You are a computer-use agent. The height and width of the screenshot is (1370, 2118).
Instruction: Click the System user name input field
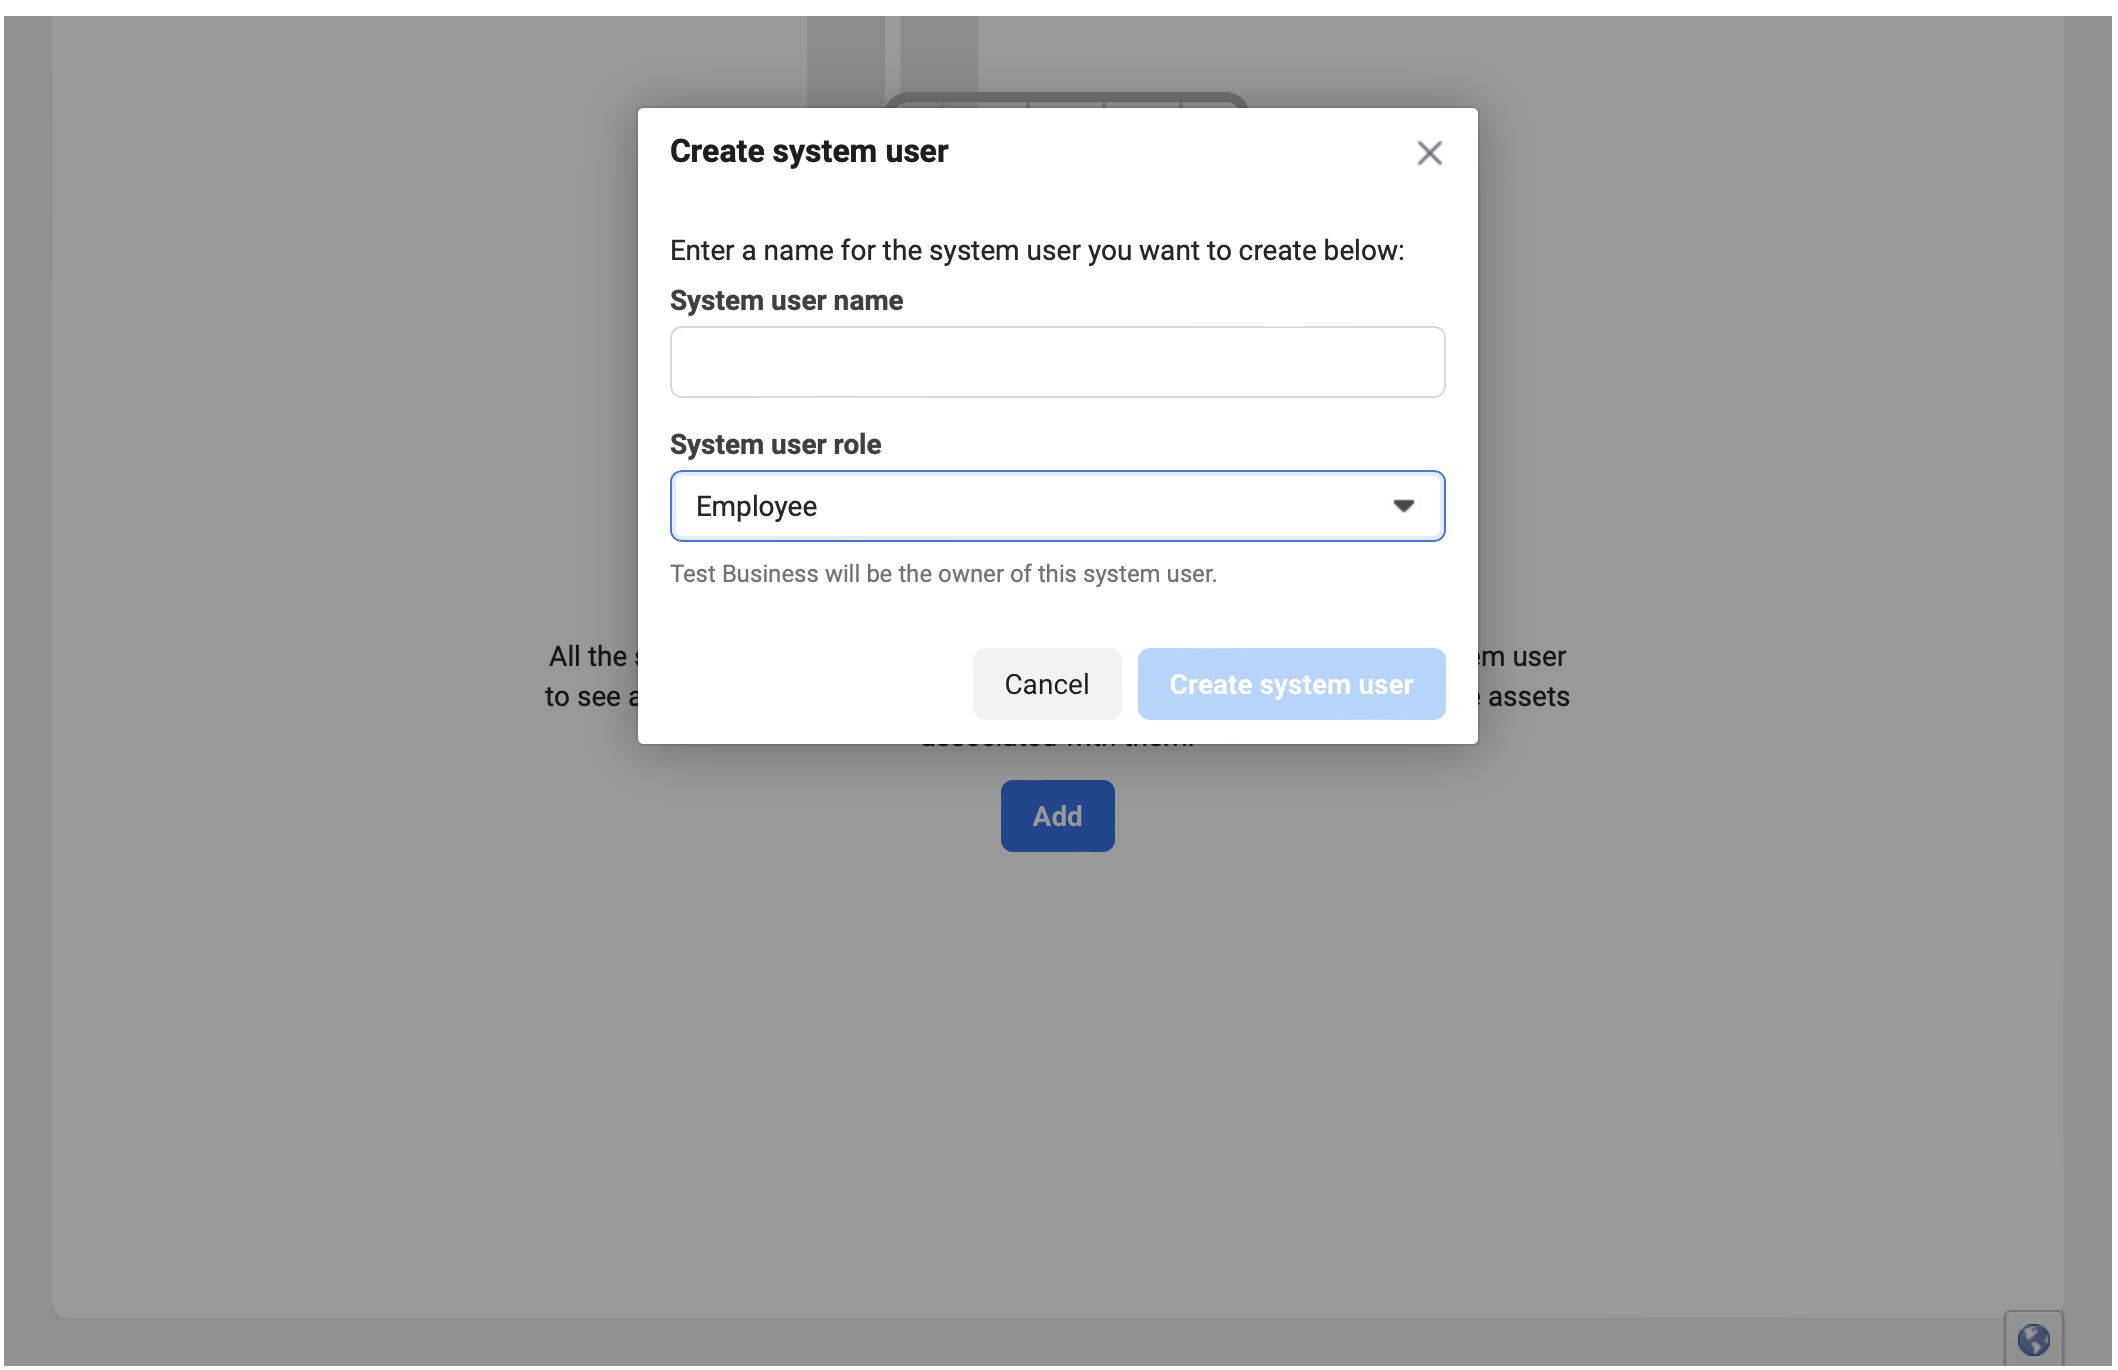coord(1056,361)
